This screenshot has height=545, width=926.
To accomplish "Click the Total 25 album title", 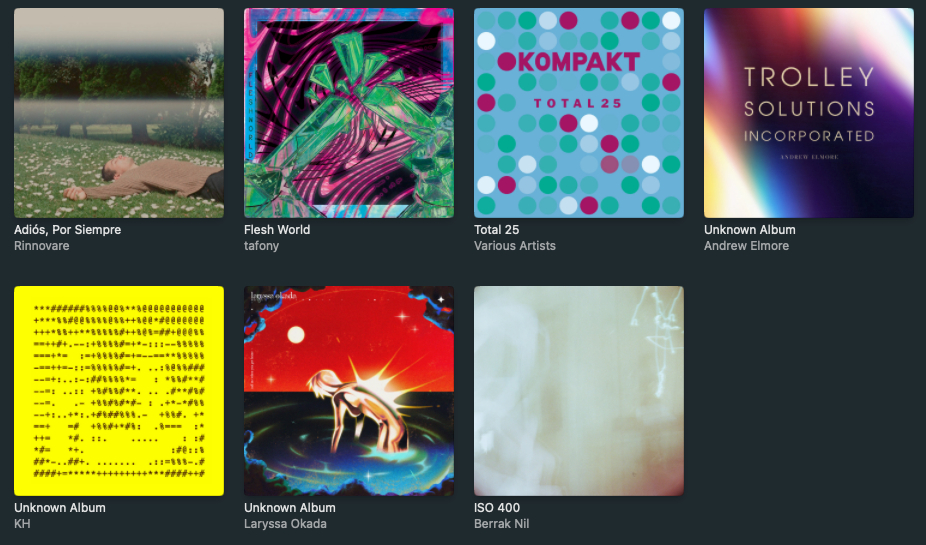I will click(497, 230).
